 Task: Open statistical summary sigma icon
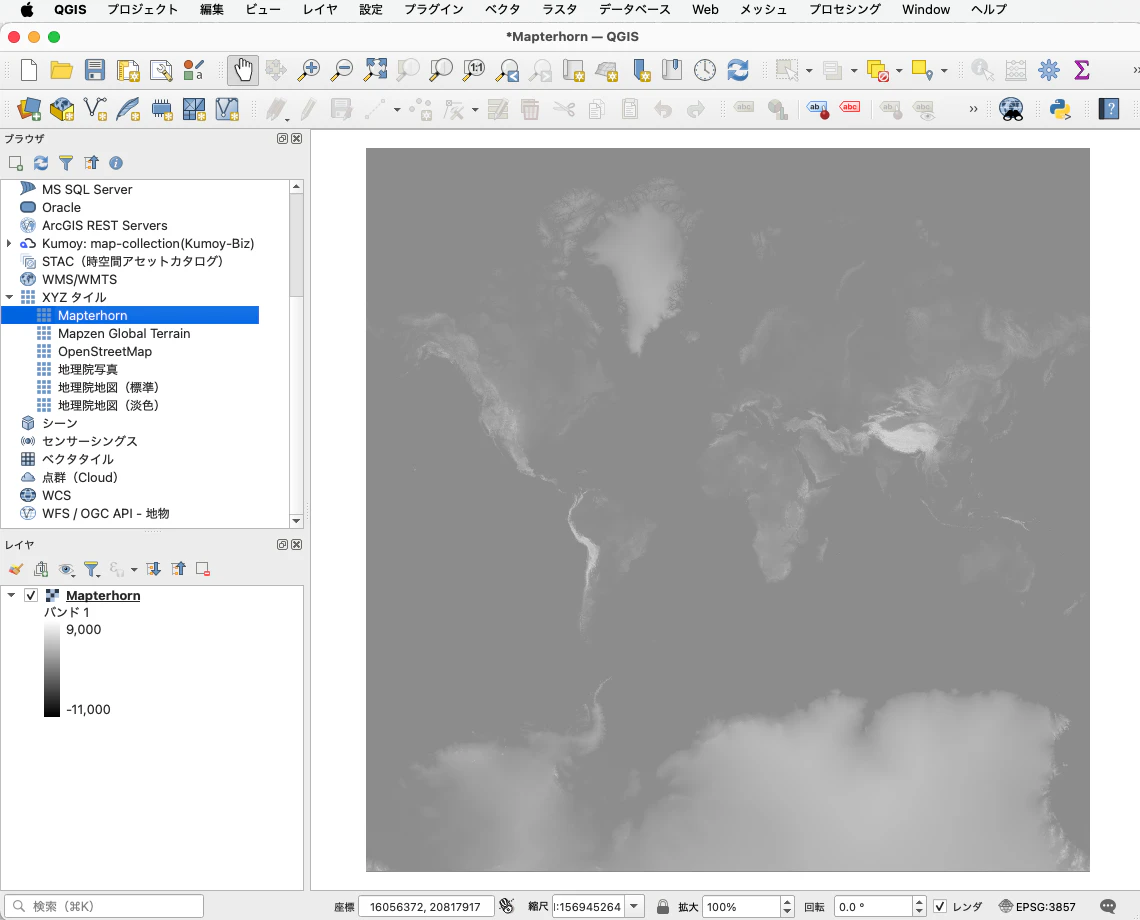(1082, 71)
